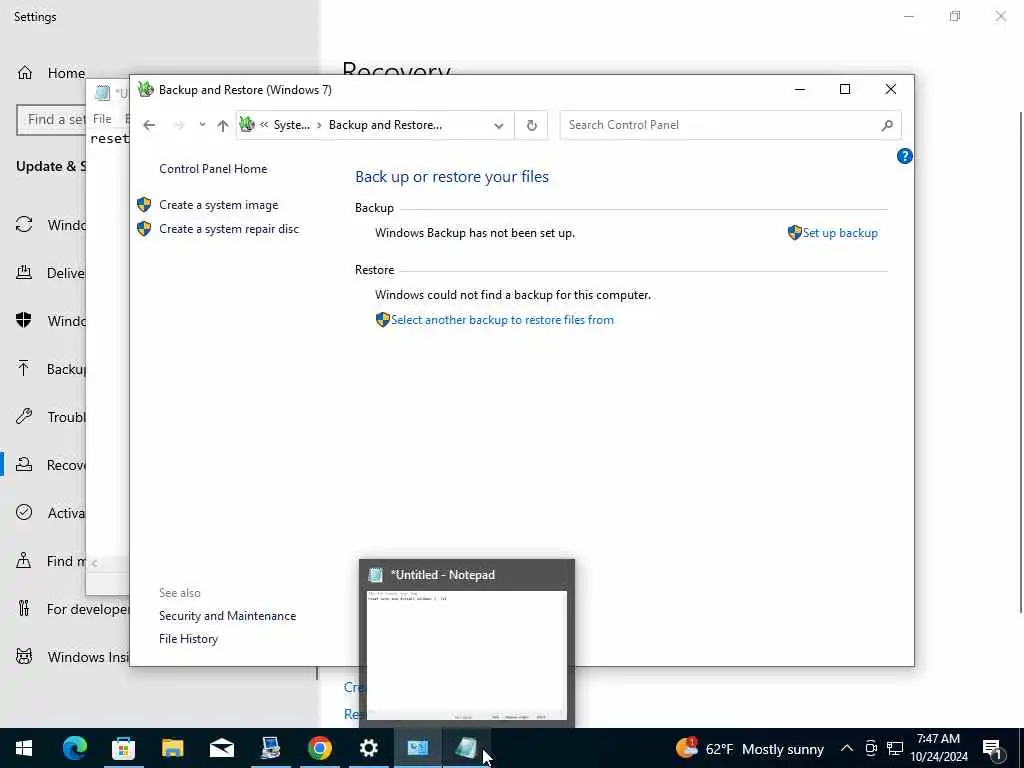Open the Windows Start menu
Image resolution: width=1024 pixels, height=768 pixels.
tap(24, 748)
